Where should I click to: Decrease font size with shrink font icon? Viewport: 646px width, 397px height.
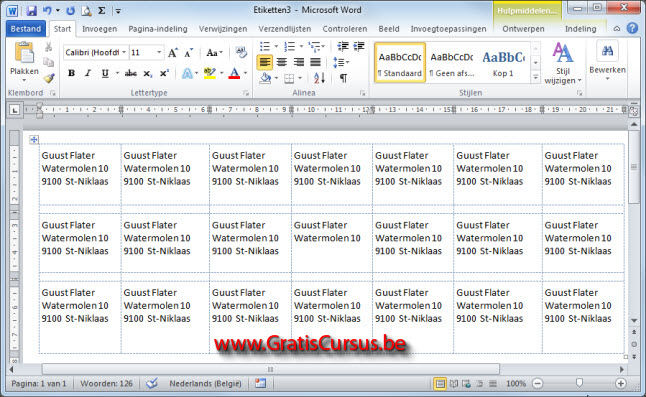188,53
